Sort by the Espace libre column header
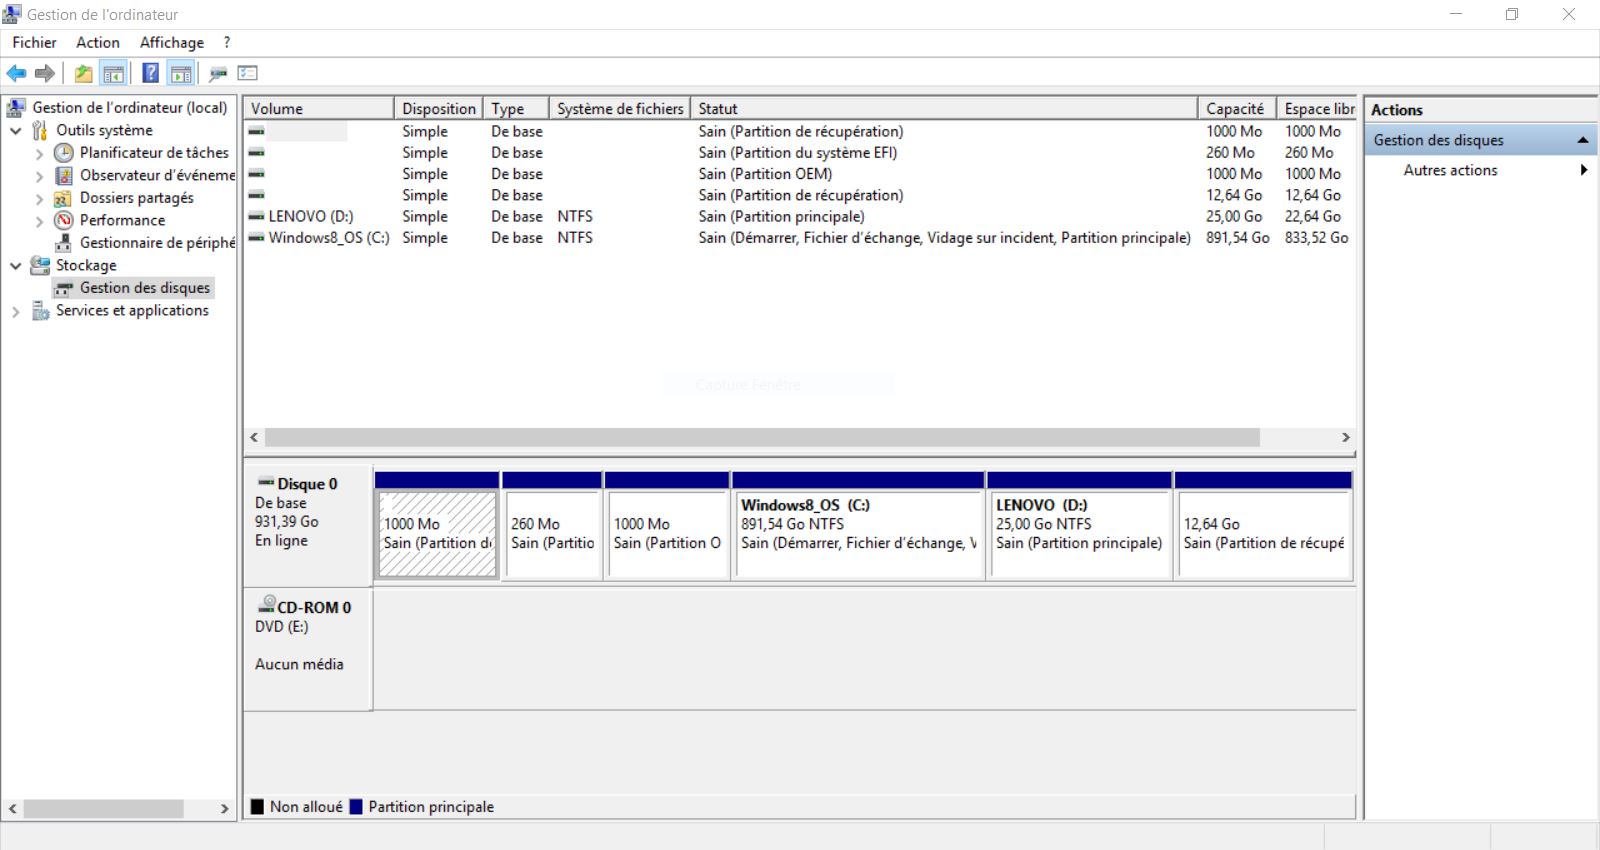Viewport: 1600px width, 850px height. 1318,108
